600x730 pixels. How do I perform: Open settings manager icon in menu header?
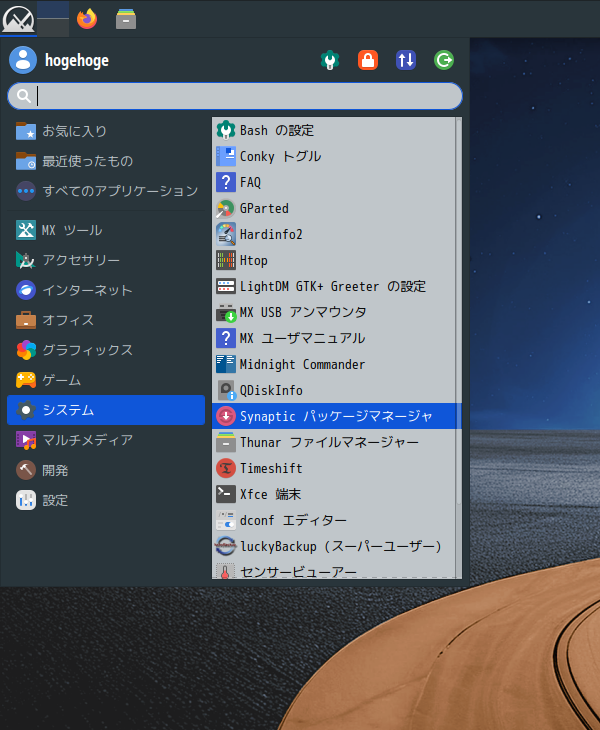click(x=330, y=60)
